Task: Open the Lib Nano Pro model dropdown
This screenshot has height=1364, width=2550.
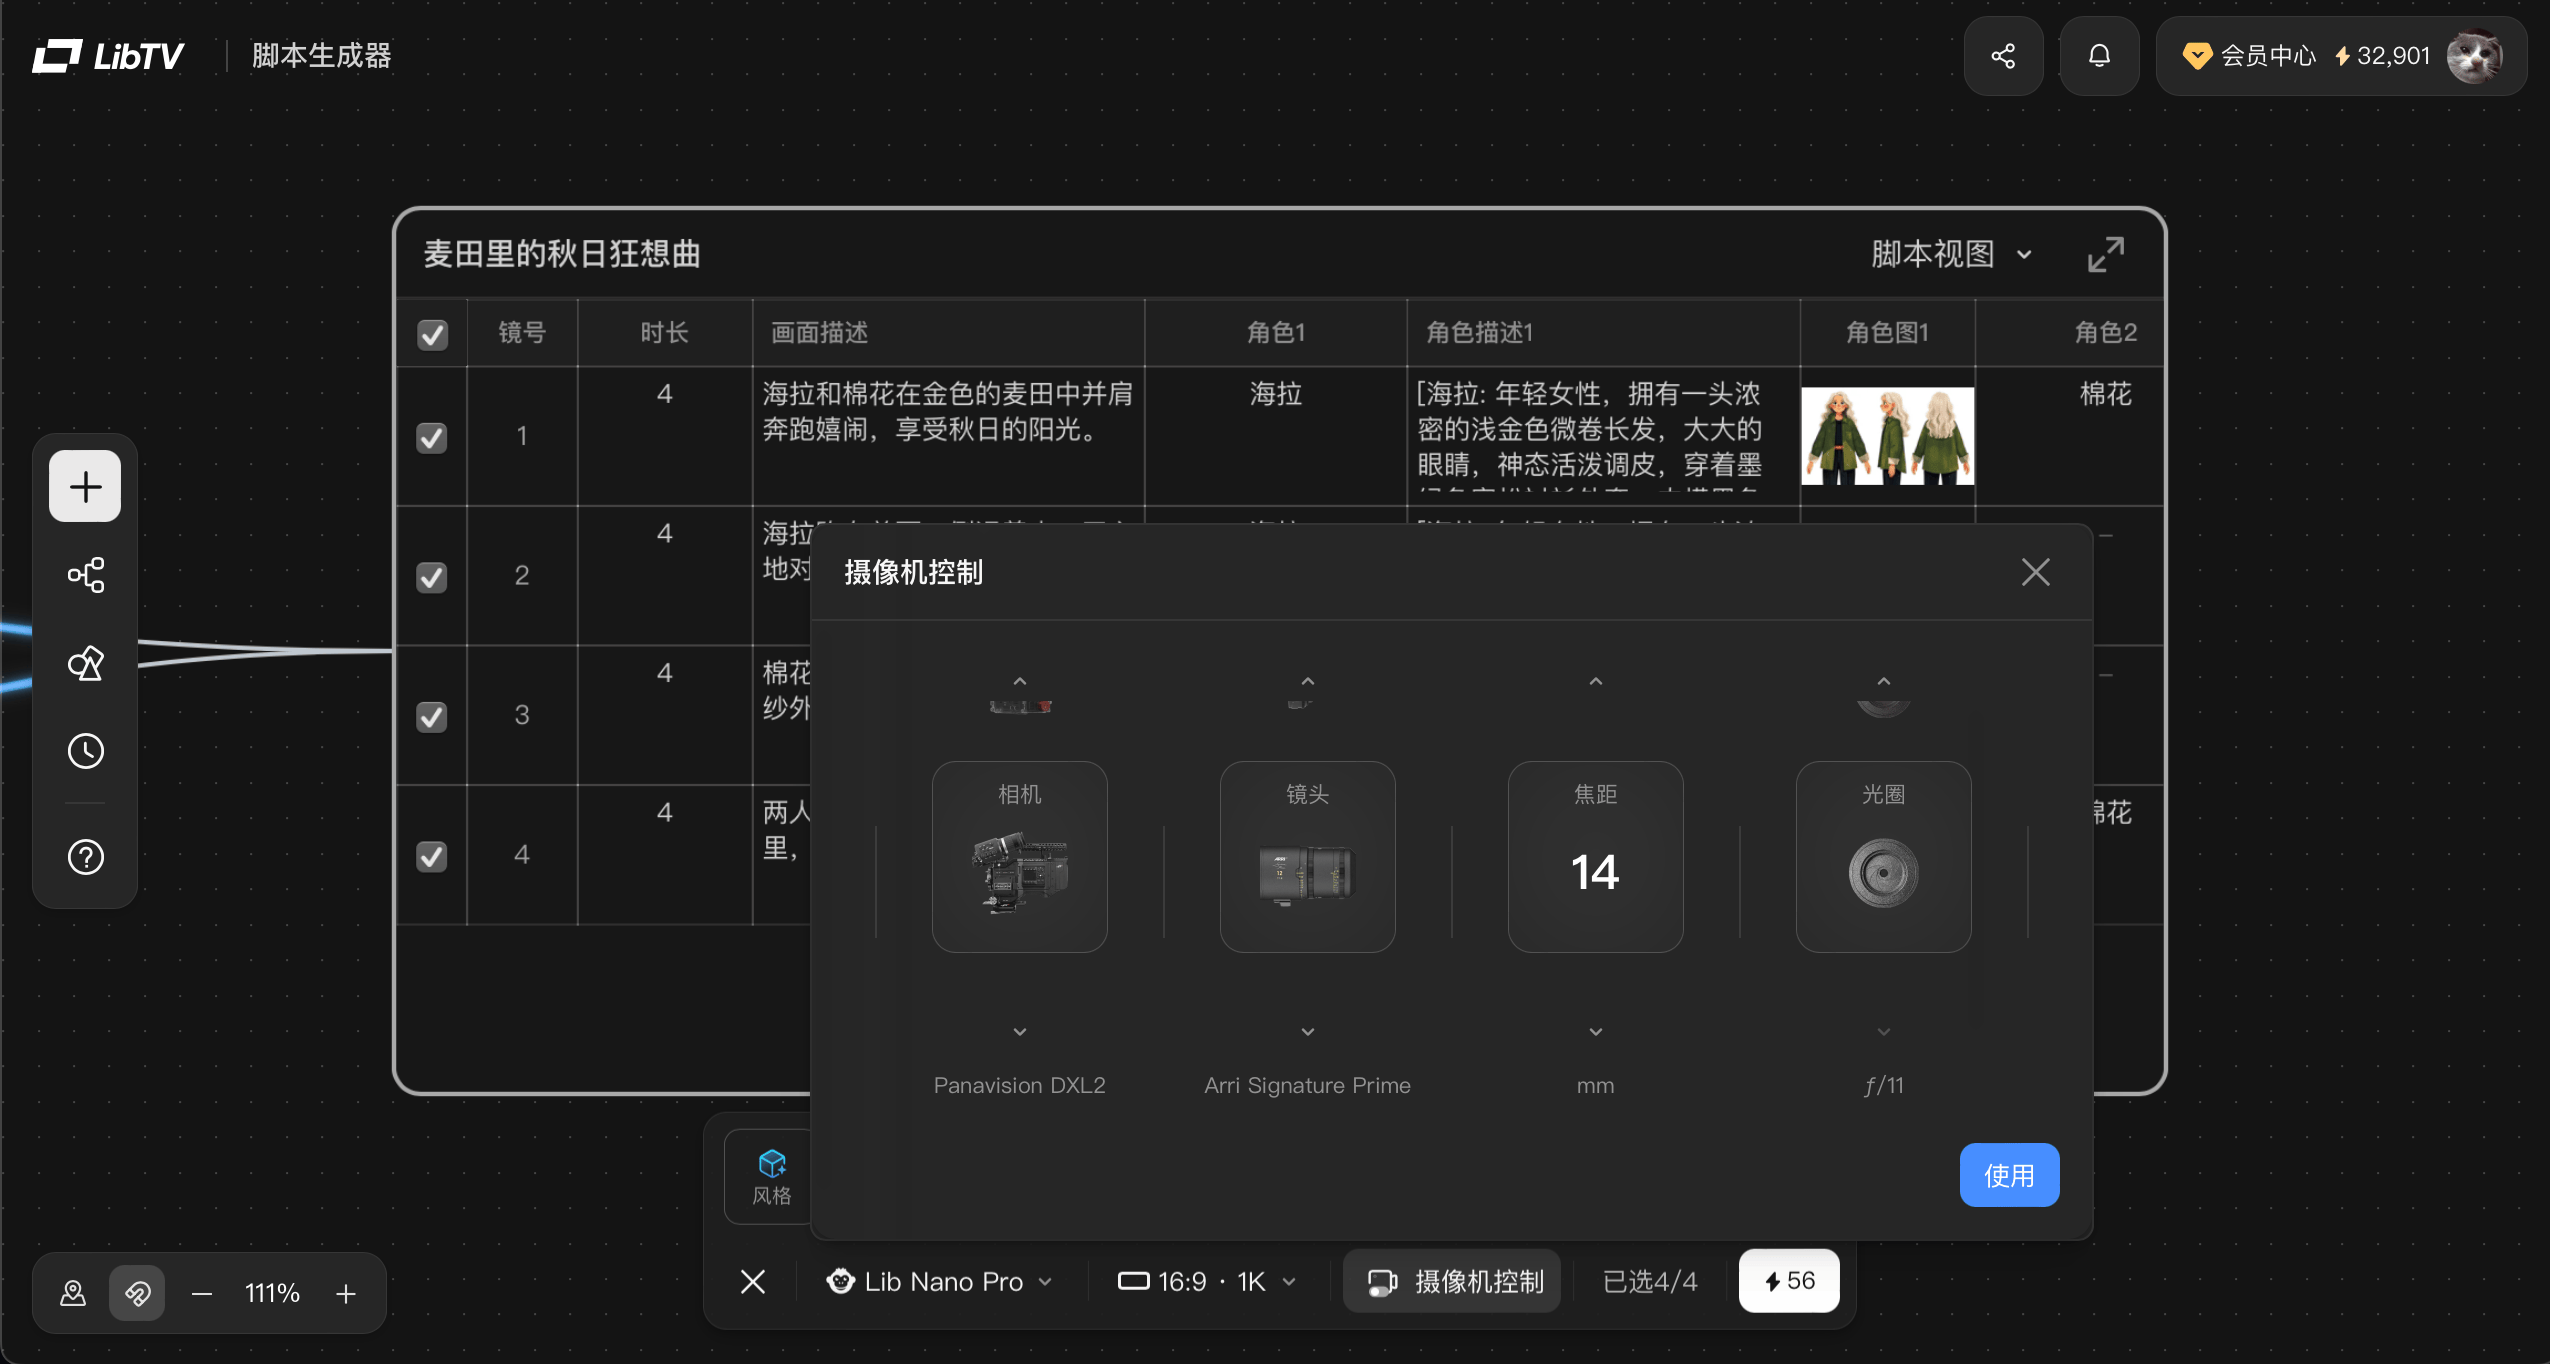Action: (x=940, y=1281)
